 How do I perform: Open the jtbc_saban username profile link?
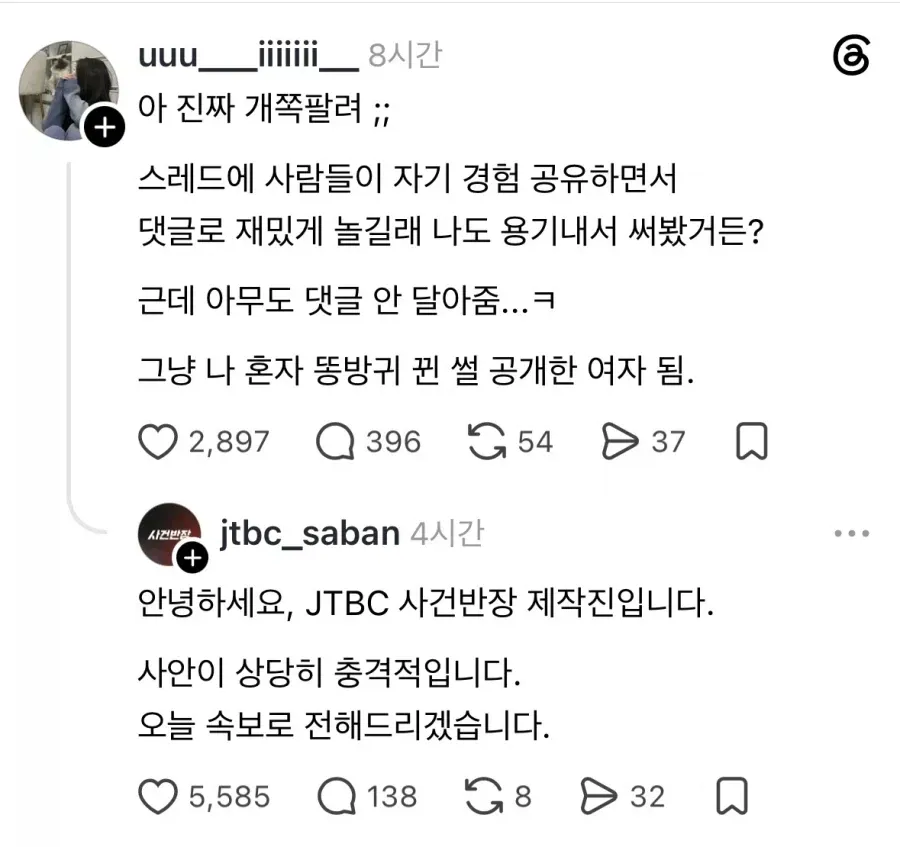(x=309, y=533)
